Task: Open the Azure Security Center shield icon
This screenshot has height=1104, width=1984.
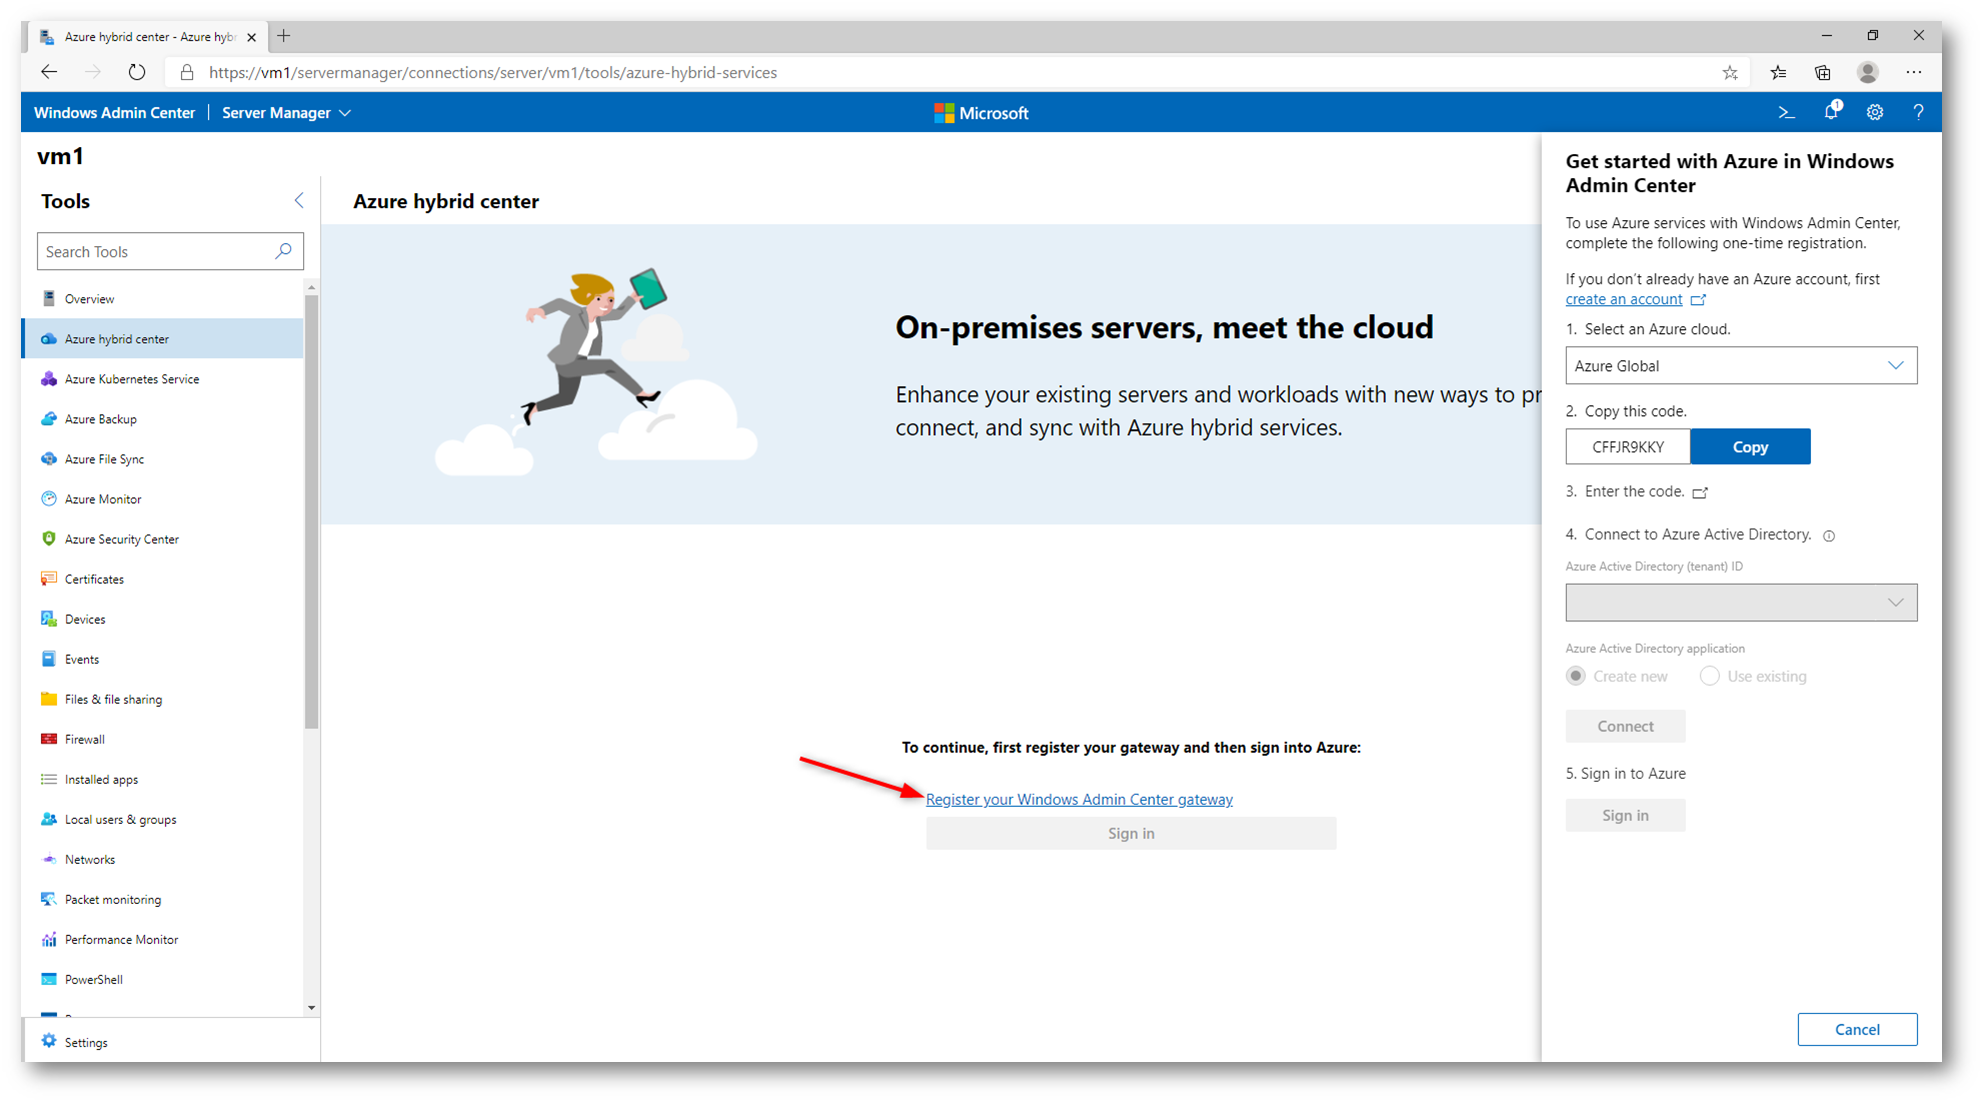Action: (49, 538)
